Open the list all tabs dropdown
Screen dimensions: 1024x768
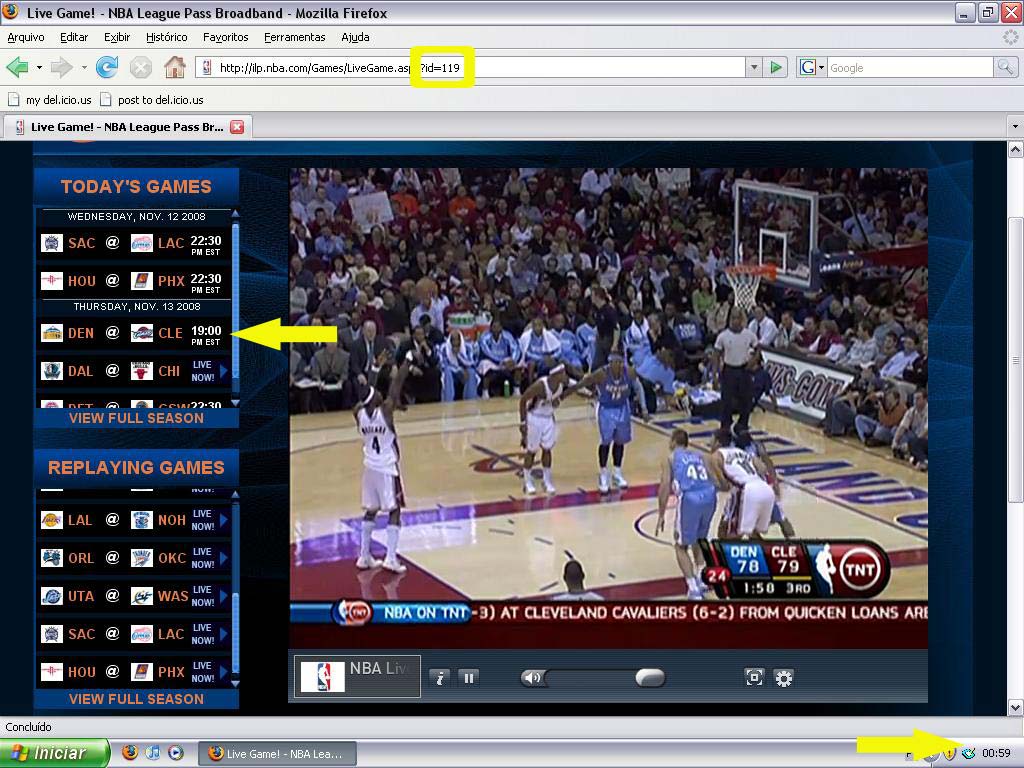[1015, 126]
